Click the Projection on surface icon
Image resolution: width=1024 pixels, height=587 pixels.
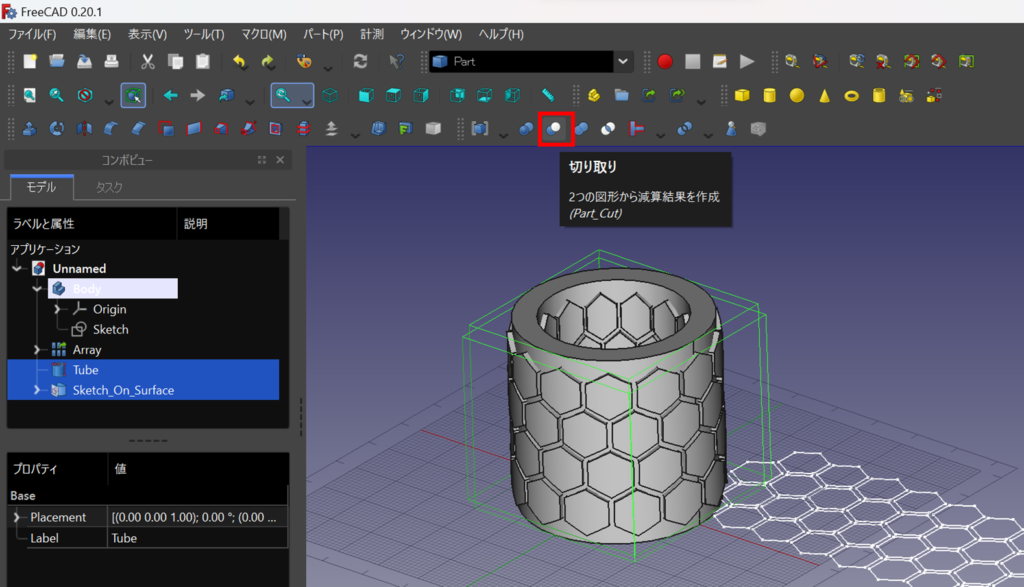406,129
